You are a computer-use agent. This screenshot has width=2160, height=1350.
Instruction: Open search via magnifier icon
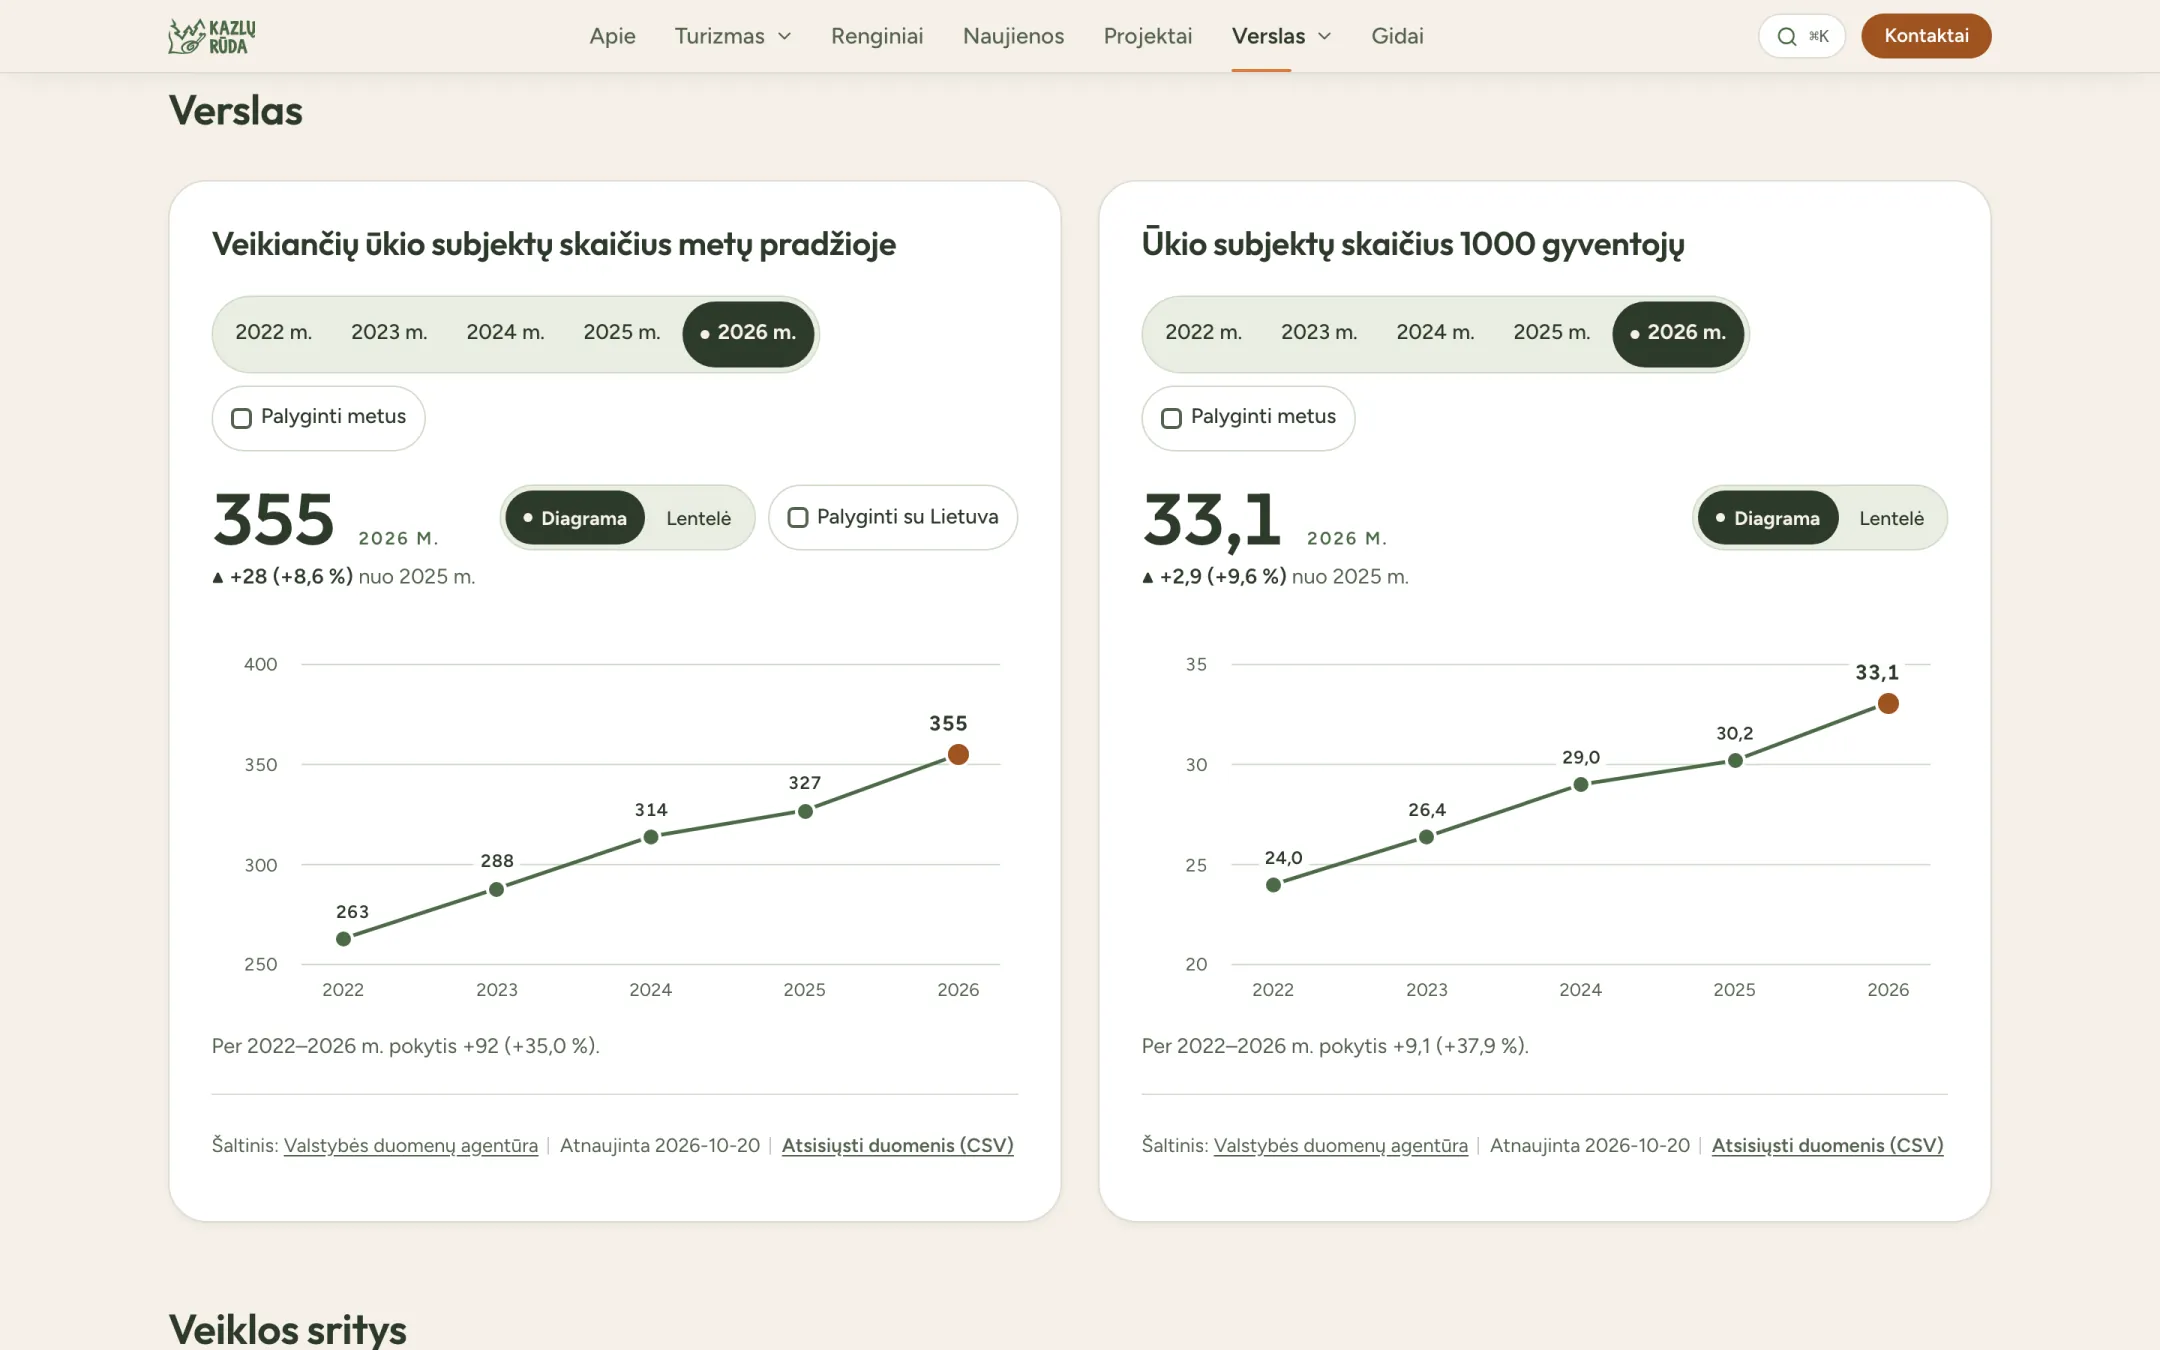coord(1786,36)
